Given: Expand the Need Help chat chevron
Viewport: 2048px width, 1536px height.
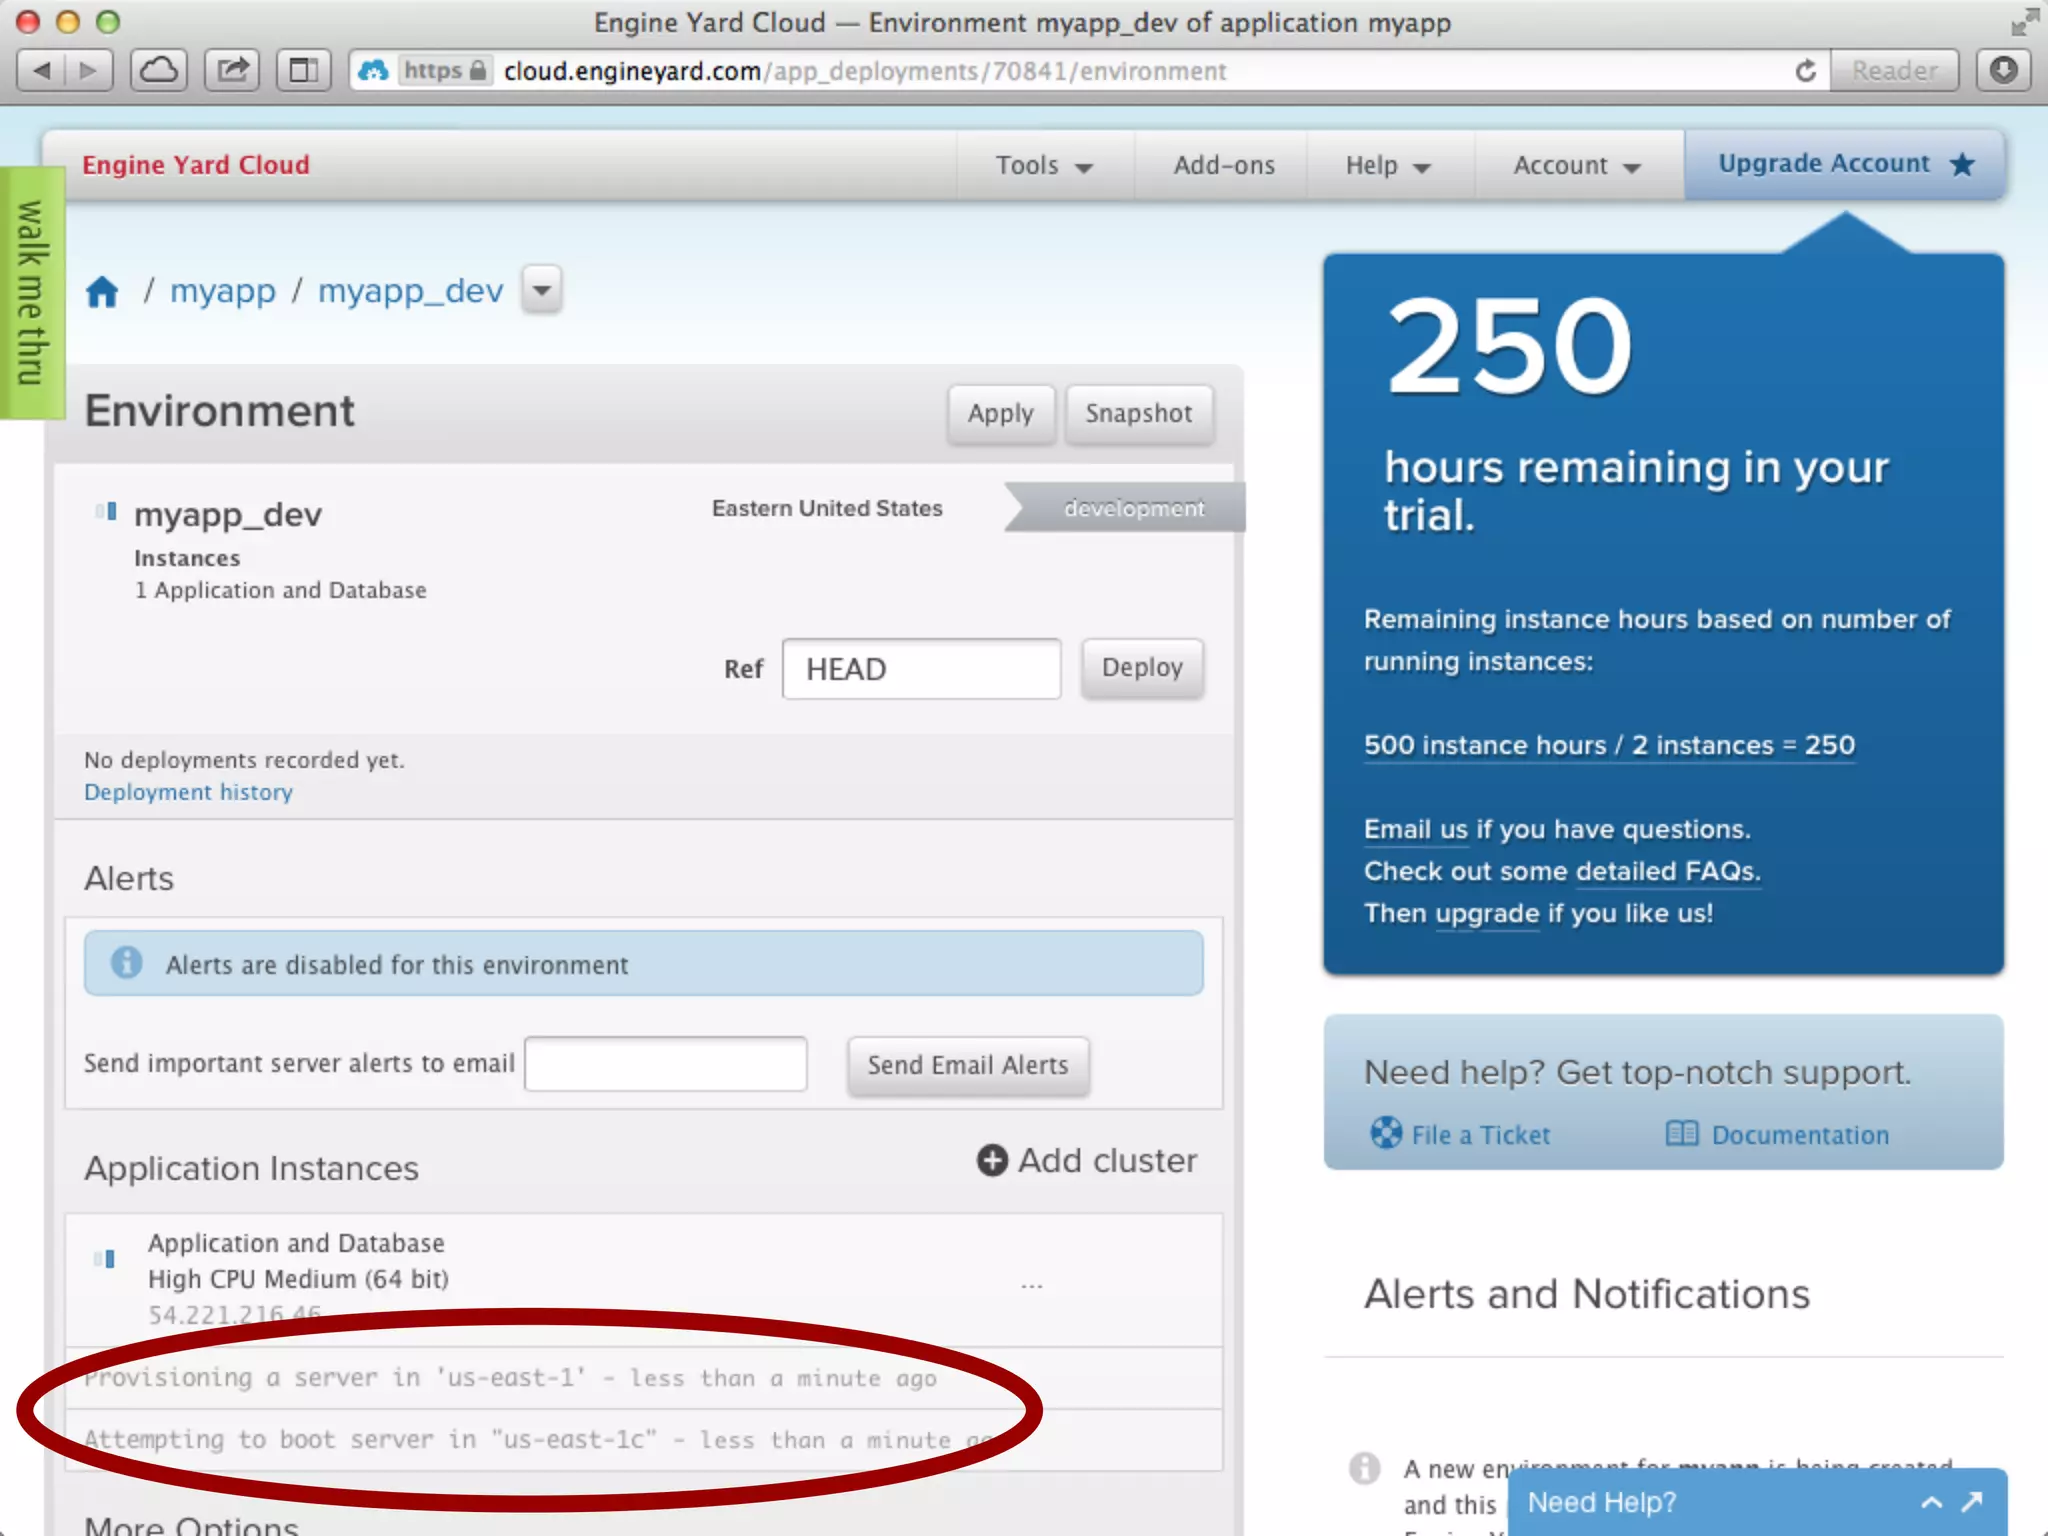Looking at the screenshot, I should pos(1931,1502).
